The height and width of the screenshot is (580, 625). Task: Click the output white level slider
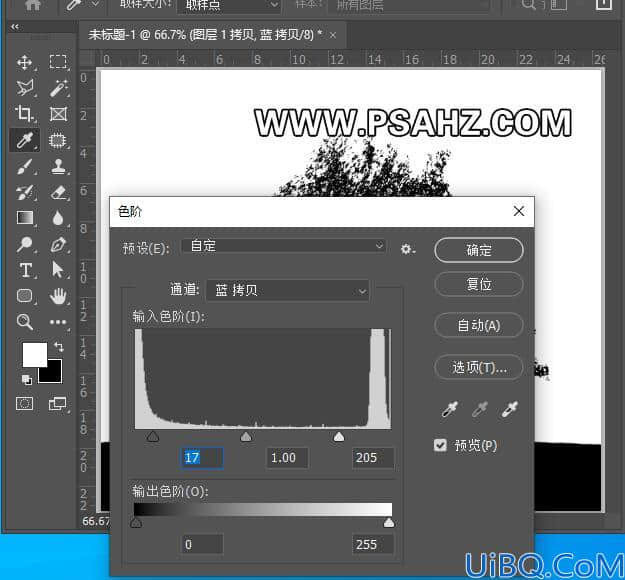click(389, 523)
